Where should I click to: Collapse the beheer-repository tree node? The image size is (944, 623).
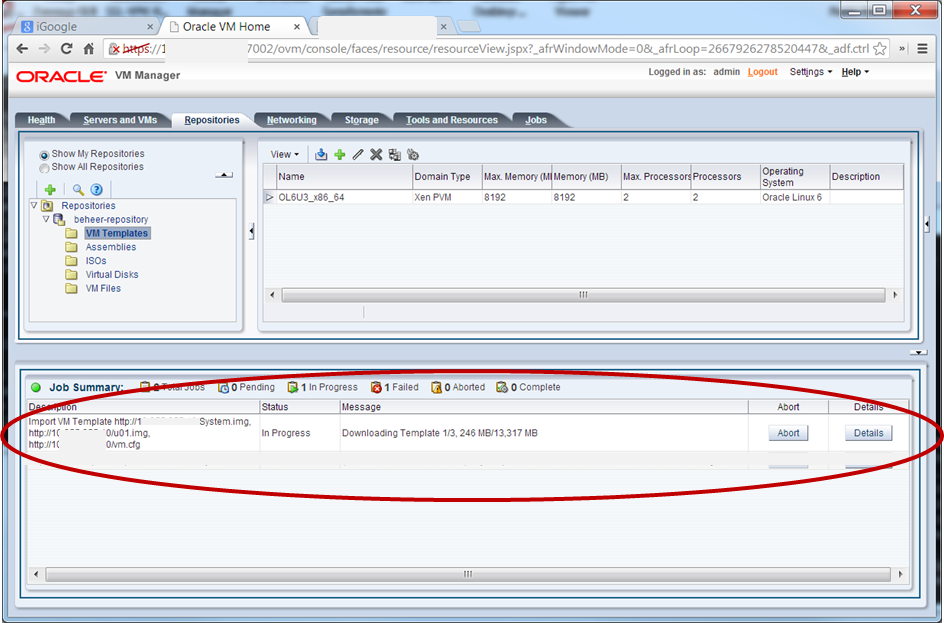[x=46, y=219]
